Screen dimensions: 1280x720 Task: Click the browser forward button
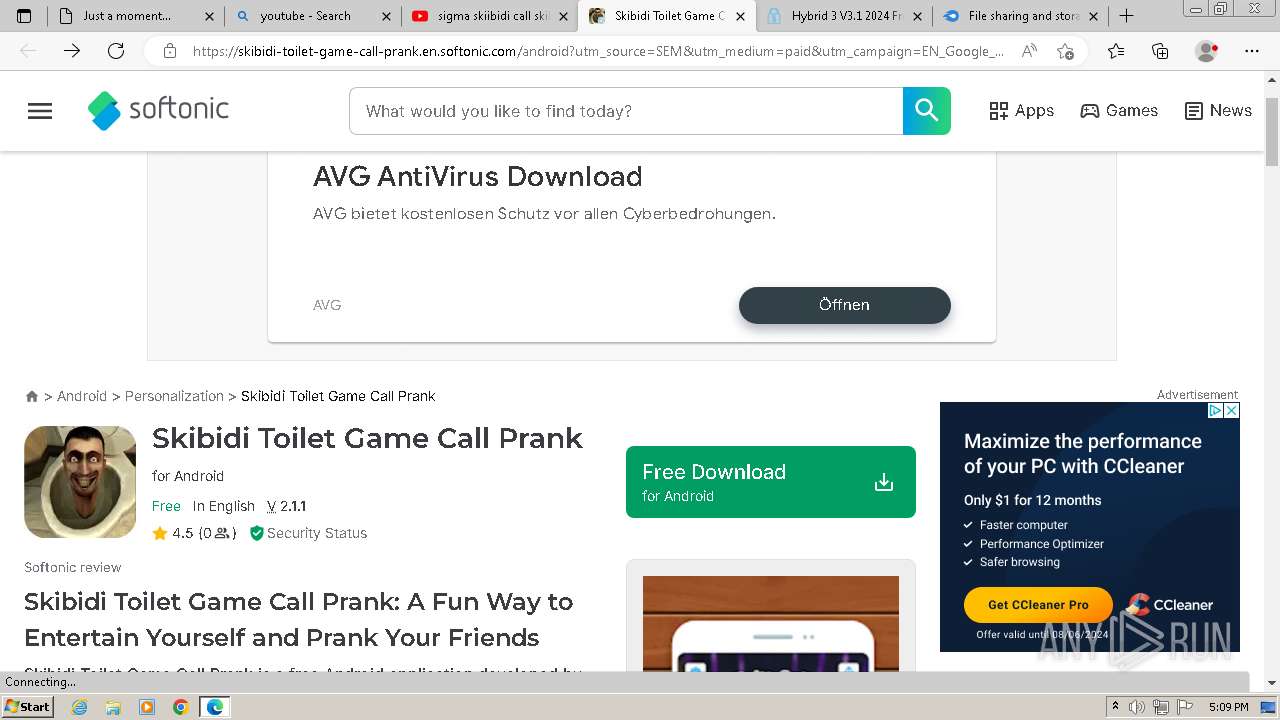tap(72, 51)
